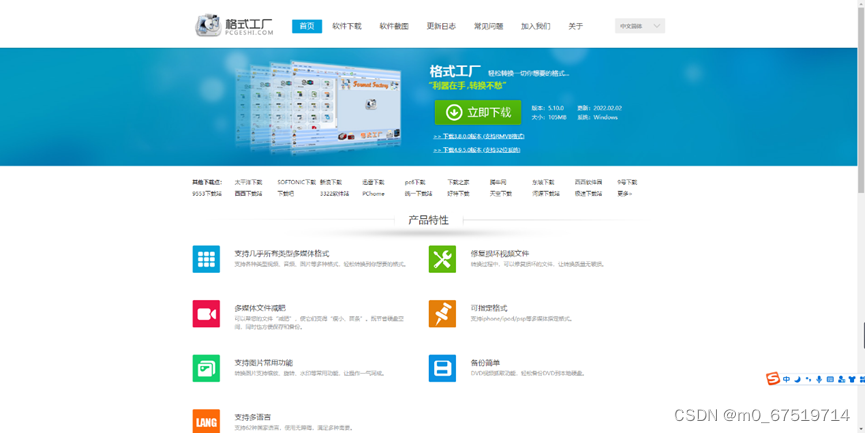Click the 9号下载 mirror link
Viewport: 865px width, 433px height.
(627, 182)
